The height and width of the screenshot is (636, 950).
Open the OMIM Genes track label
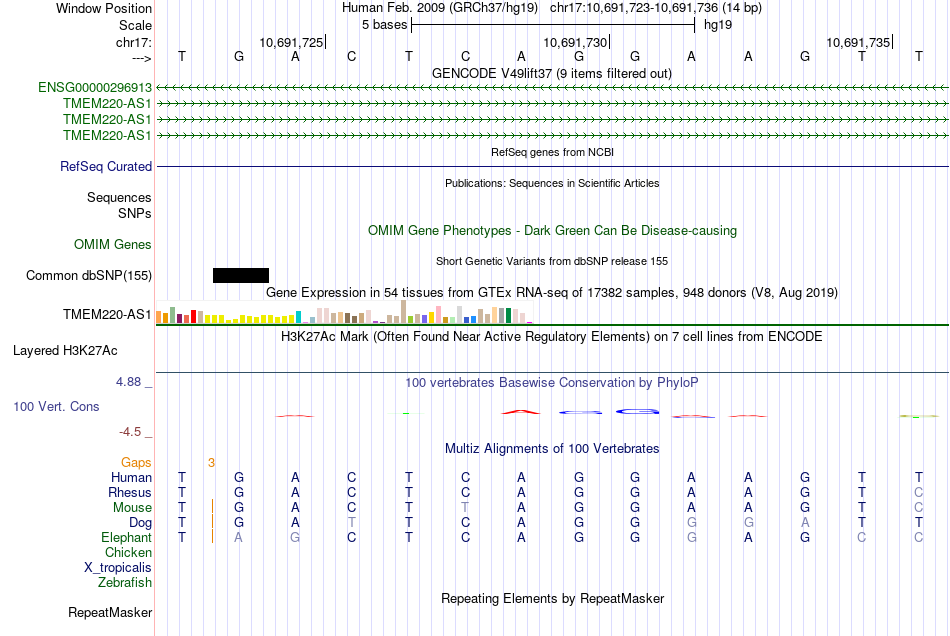(112, 245)
